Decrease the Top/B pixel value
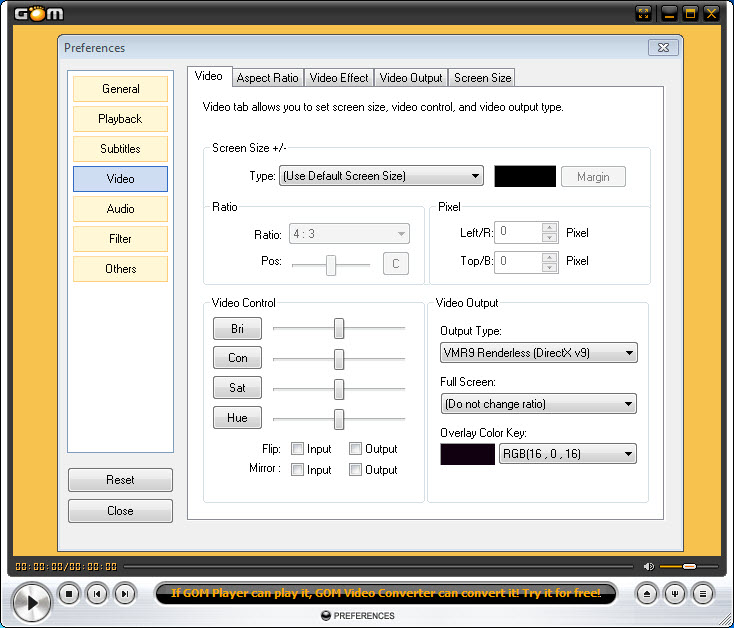734x628 pixels. click(x=550, y=268)
